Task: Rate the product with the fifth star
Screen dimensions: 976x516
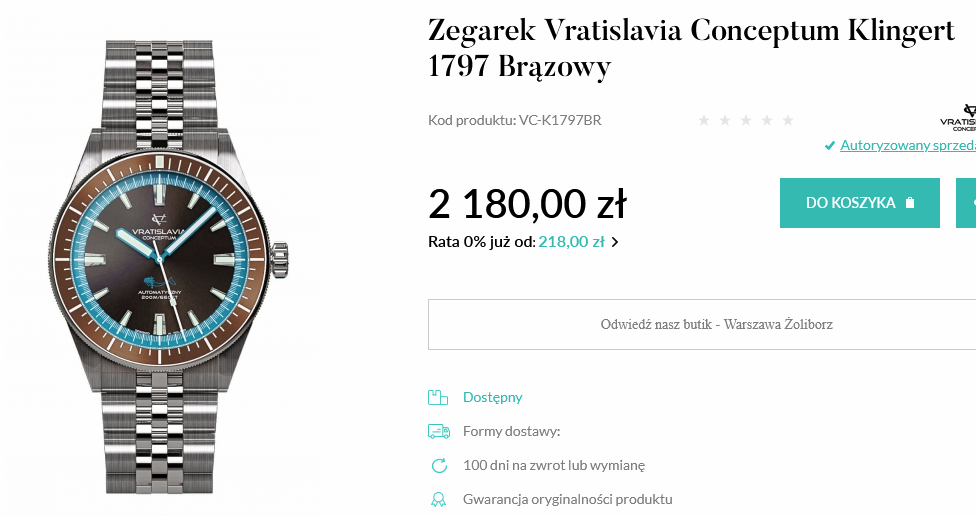Action: coord(788,120)
